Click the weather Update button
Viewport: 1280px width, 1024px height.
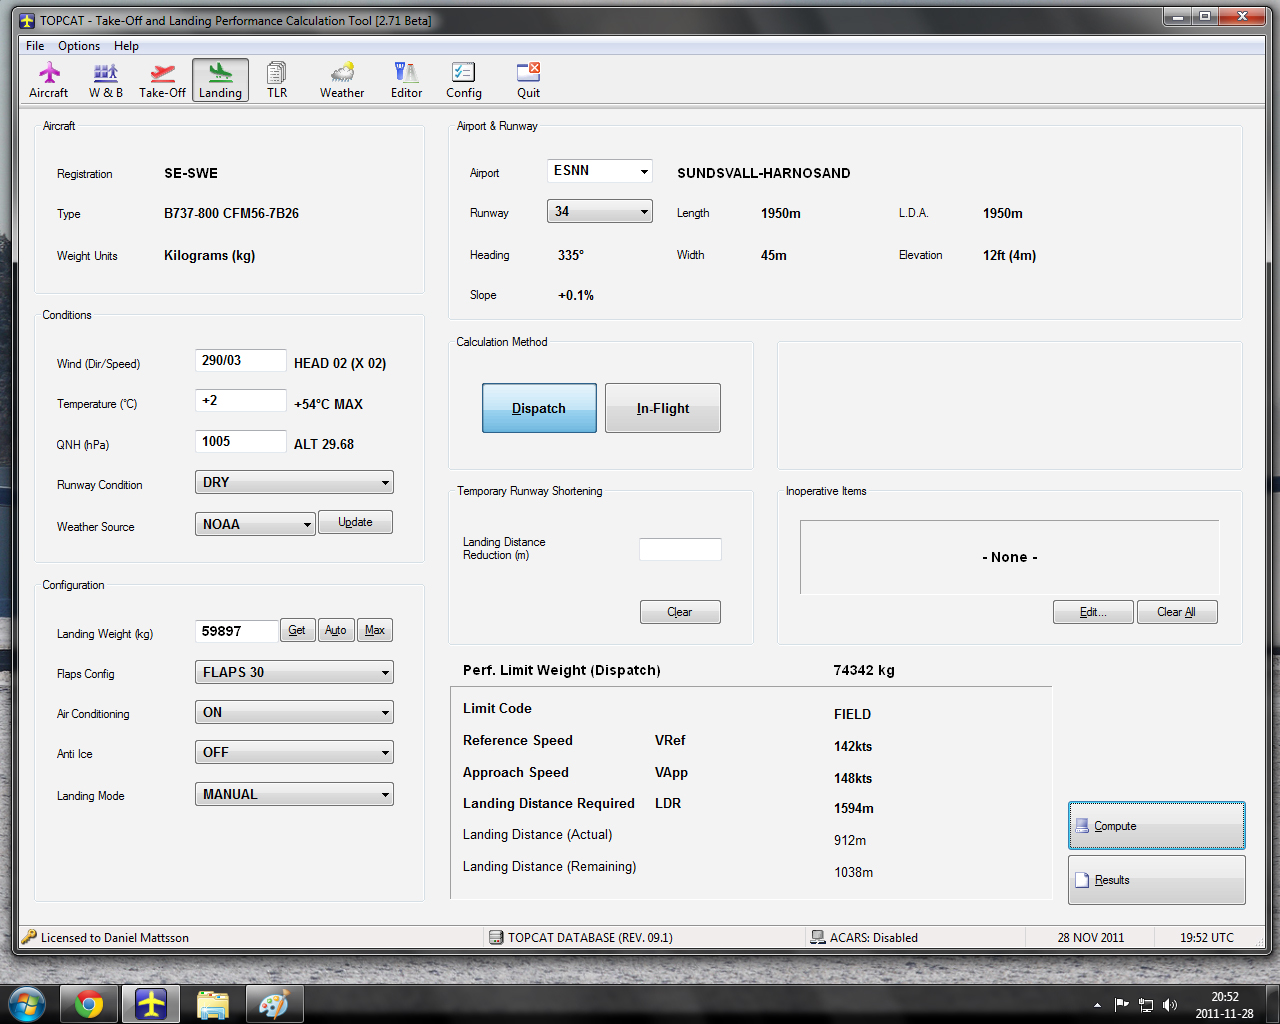(355, 522)
